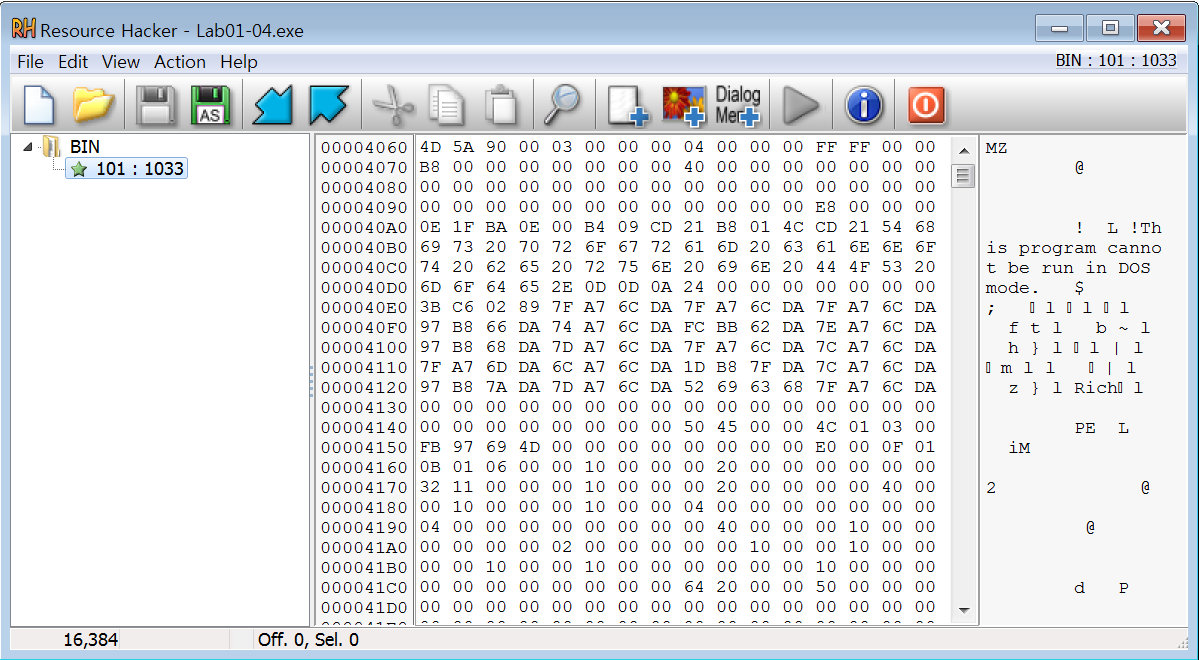Click offset 00004060 in the address column
The height and width of the screenshot is (660, 1199).
(x=364, y=147)
